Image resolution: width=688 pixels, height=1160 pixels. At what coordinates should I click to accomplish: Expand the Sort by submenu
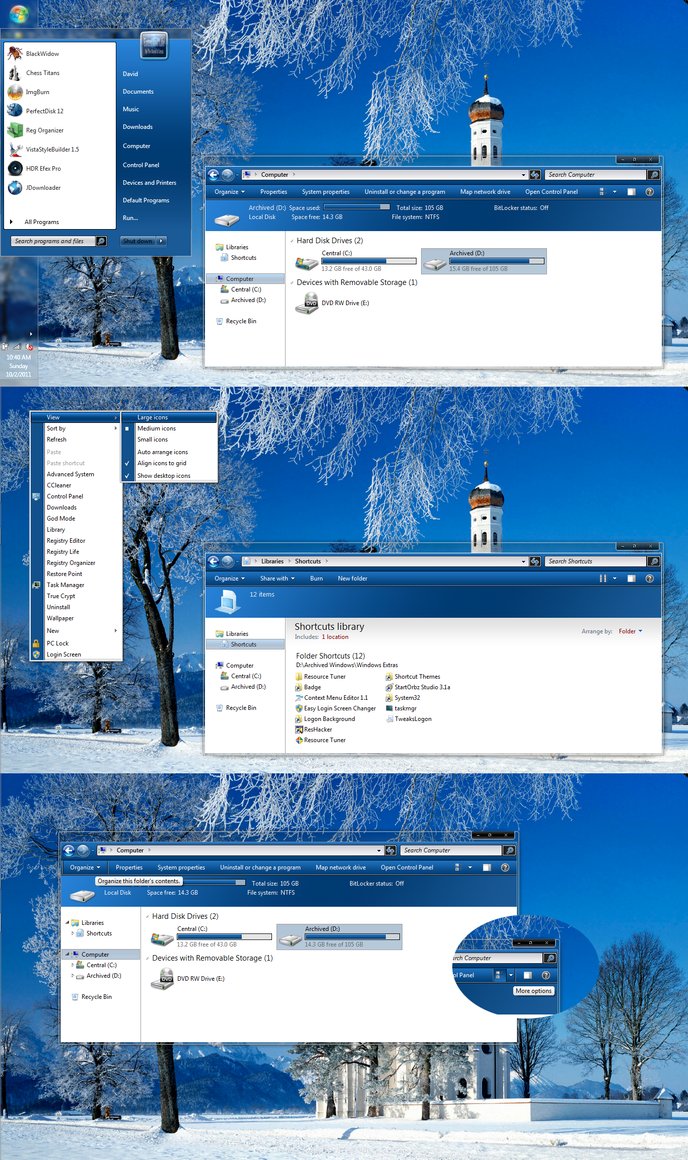click(57, 428)
